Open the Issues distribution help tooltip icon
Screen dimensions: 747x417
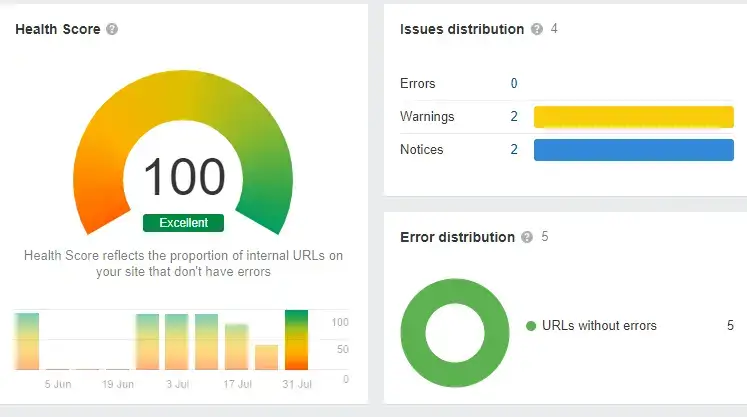coord(537,30)
